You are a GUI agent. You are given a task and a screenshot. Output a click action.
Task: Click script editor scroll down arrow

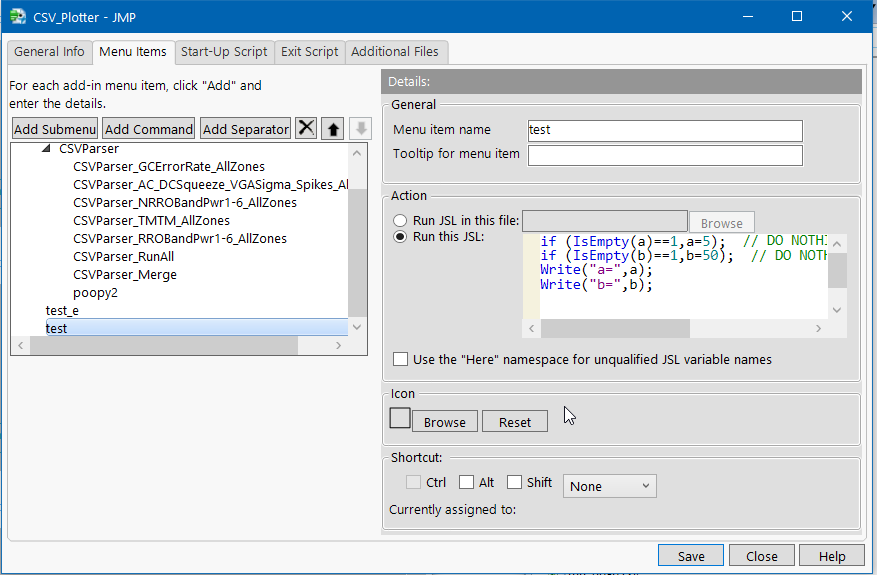(x=837, y=310)
